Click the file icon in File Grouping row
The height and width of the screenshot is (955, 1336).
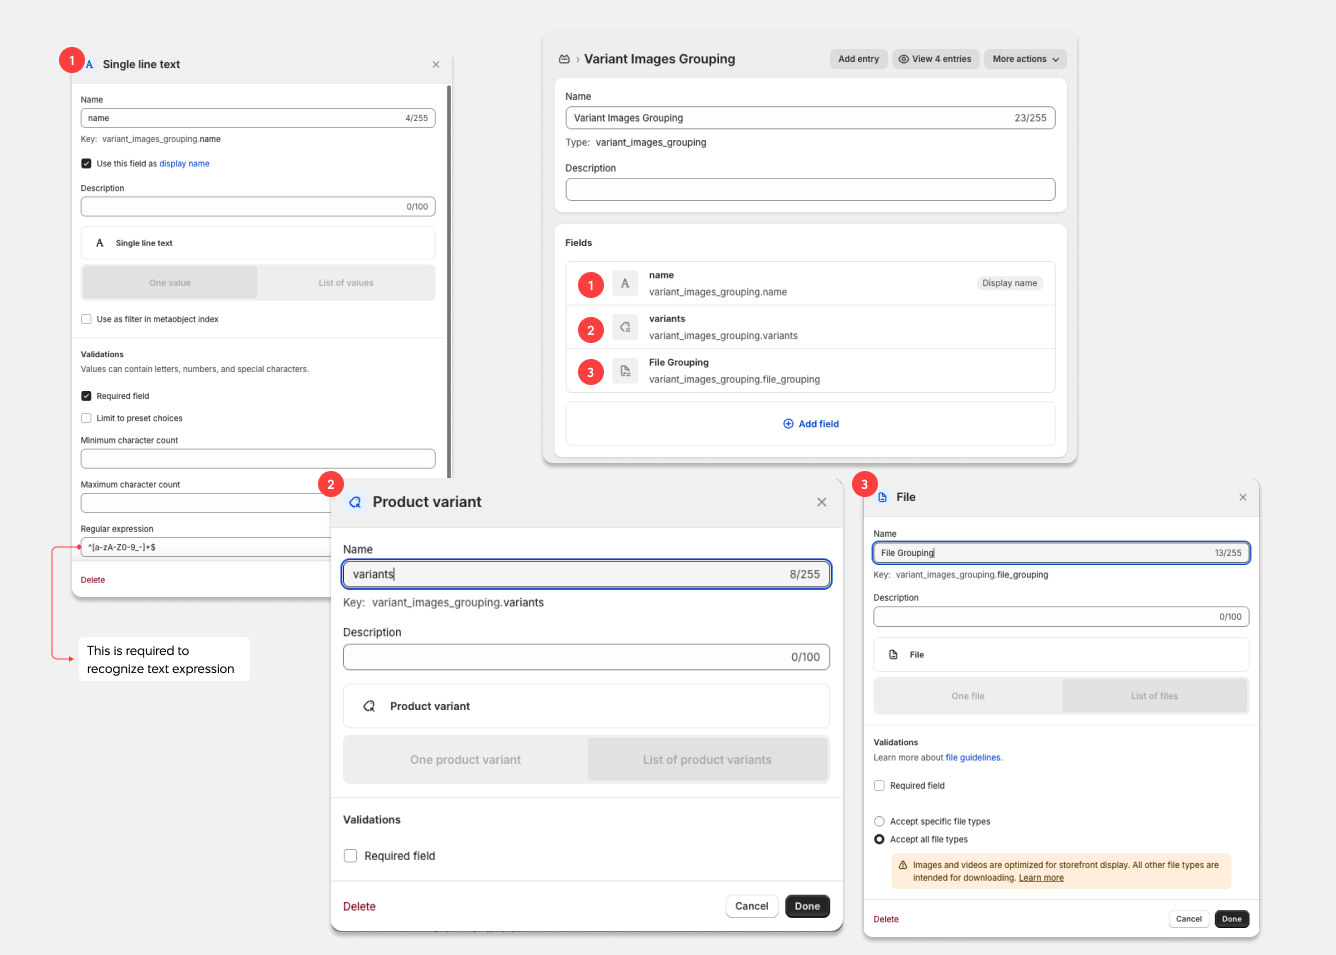pyautogui.click(x=625, y=371)
